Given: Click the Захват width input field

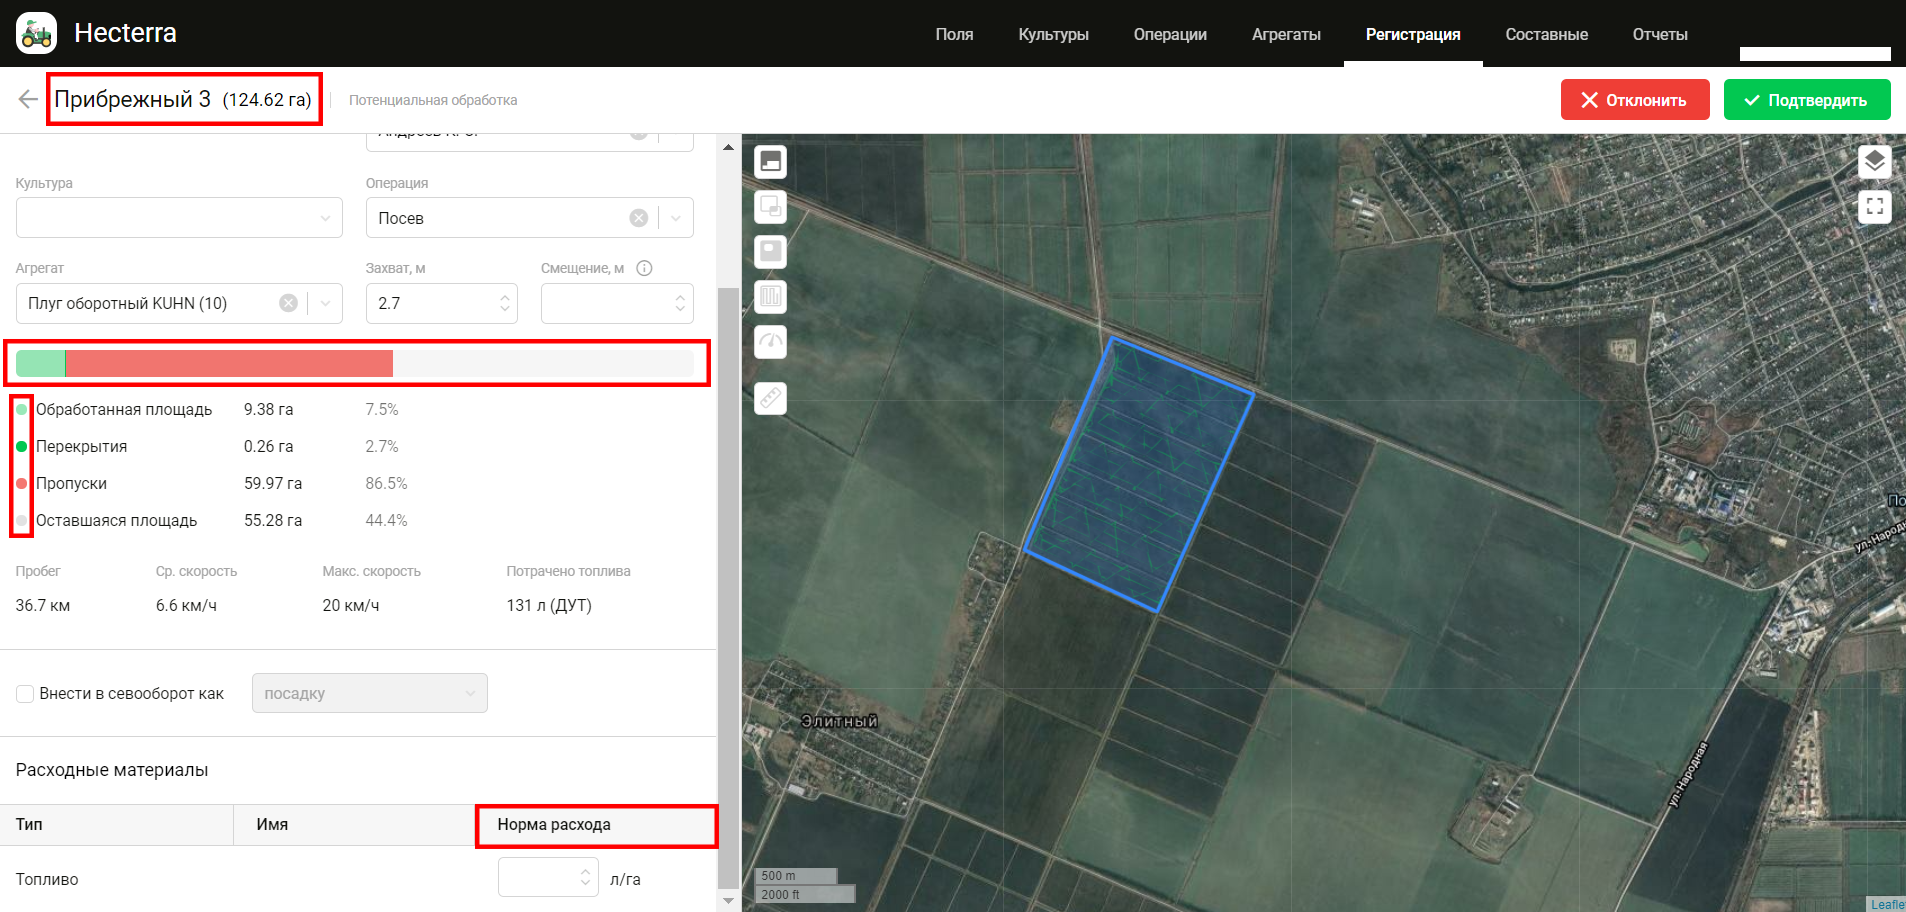Looking at the screenshot, I should [430, 303].
